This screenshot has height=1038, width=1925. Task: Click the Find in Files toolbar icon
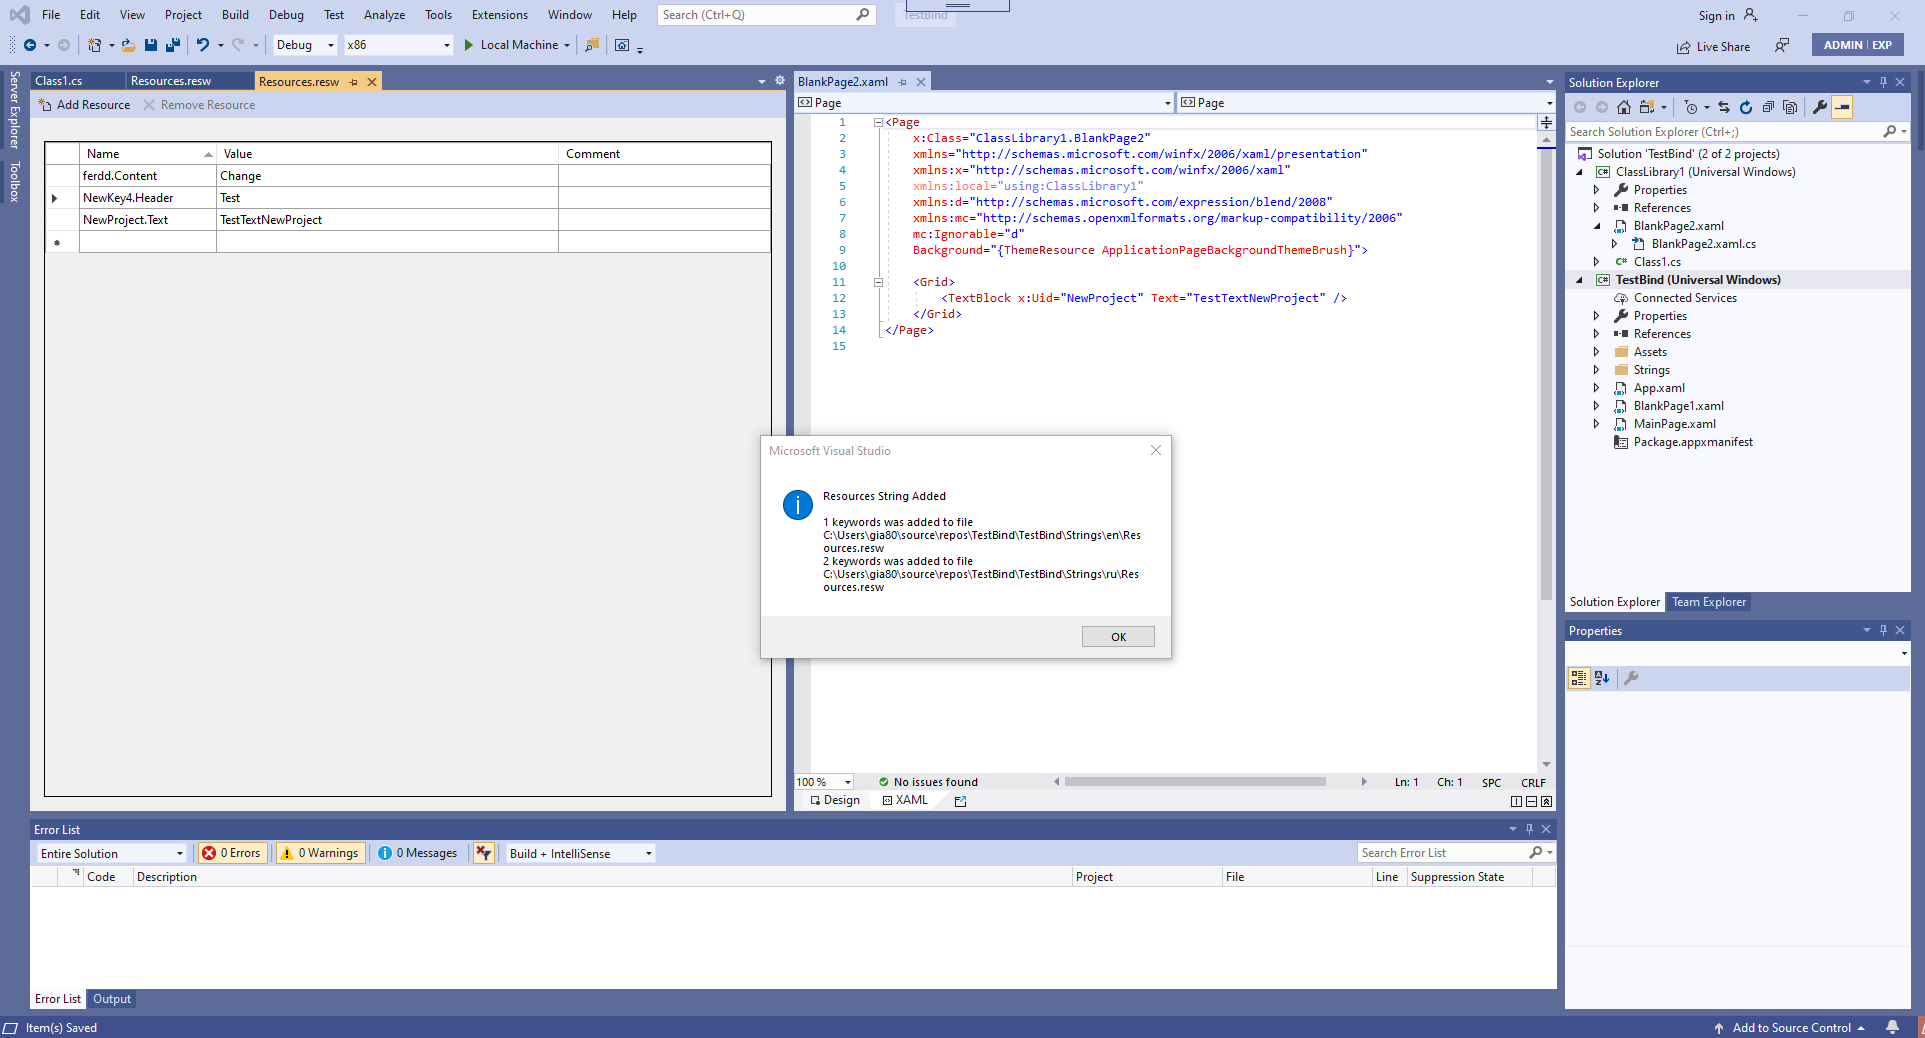[x=592, y=45]
